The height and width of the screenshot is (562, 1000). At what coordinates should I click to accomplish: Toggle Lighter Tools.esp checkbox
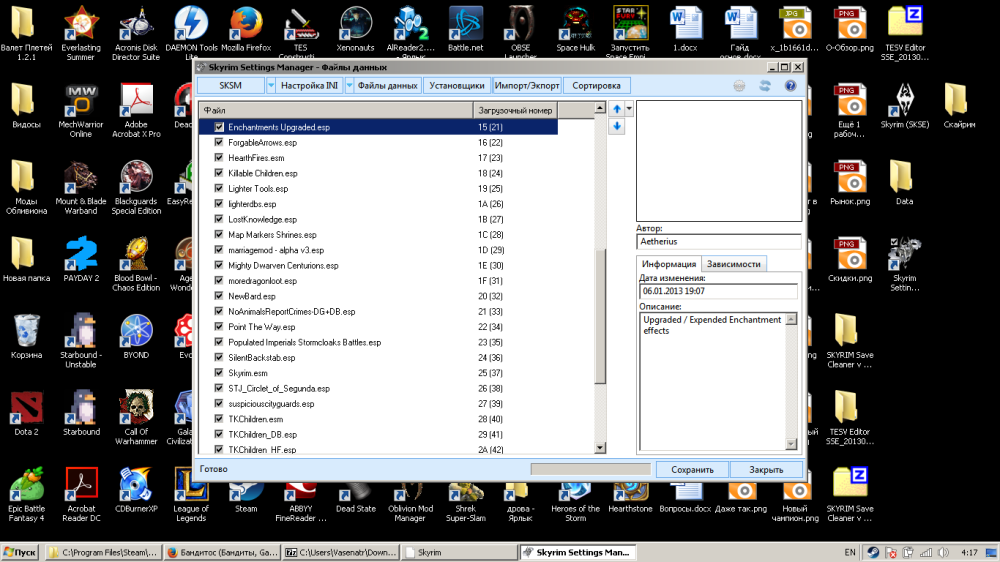[x=219, y=188]
